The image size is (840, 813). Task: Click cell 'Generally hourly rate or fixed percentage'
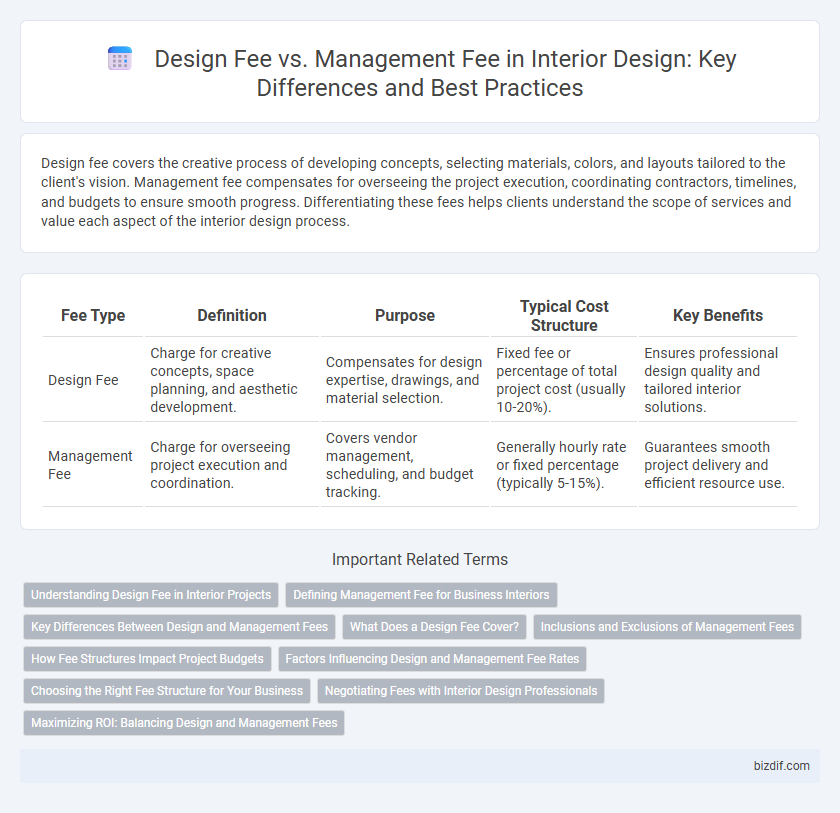coord(564,464)
